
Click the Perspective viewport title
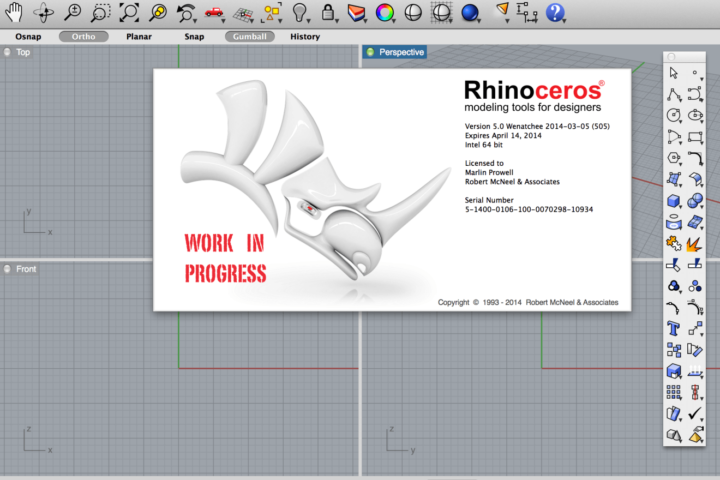[401, 52]
